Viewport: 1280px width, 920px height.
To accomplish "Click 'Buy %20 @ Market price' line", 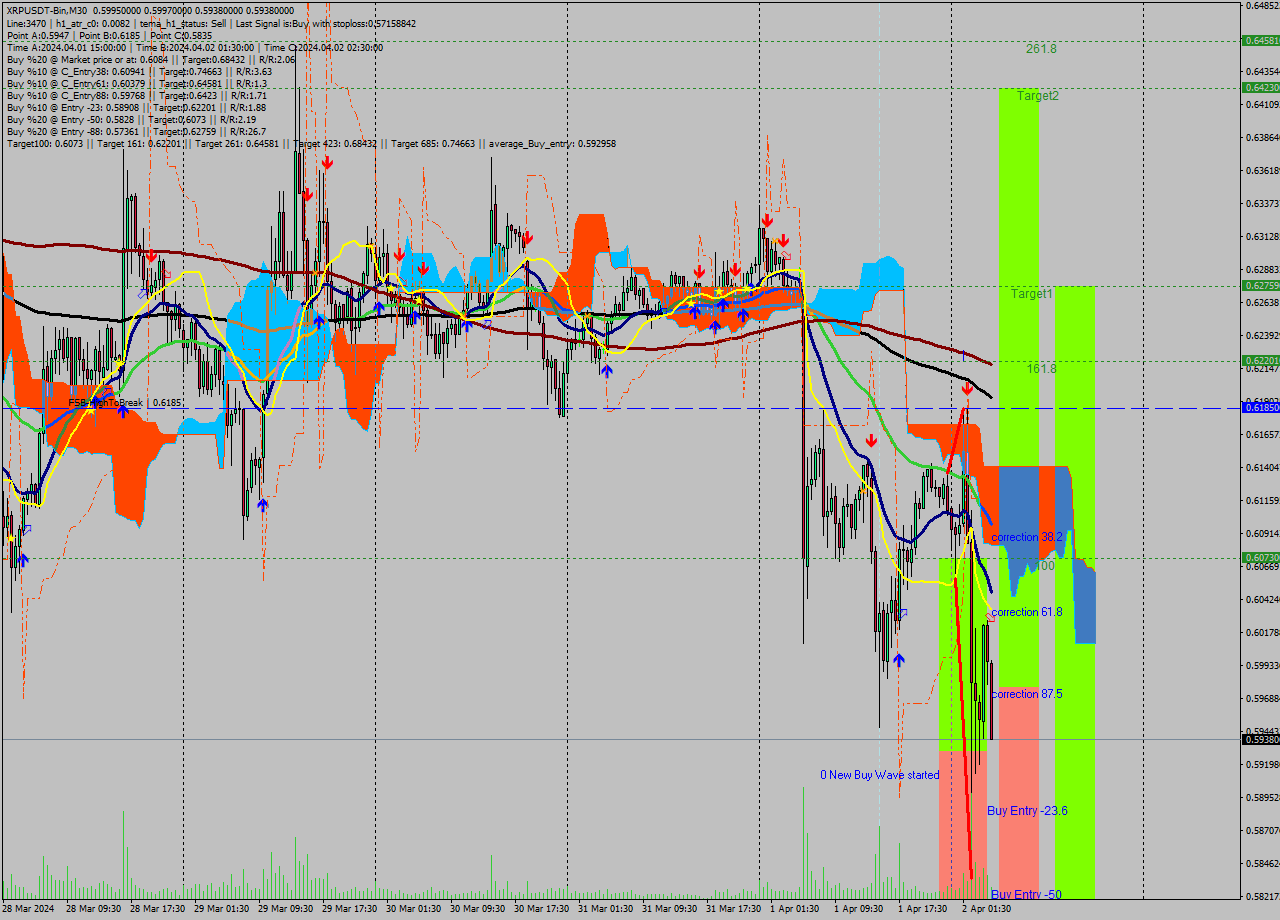I will coord(151,59).
